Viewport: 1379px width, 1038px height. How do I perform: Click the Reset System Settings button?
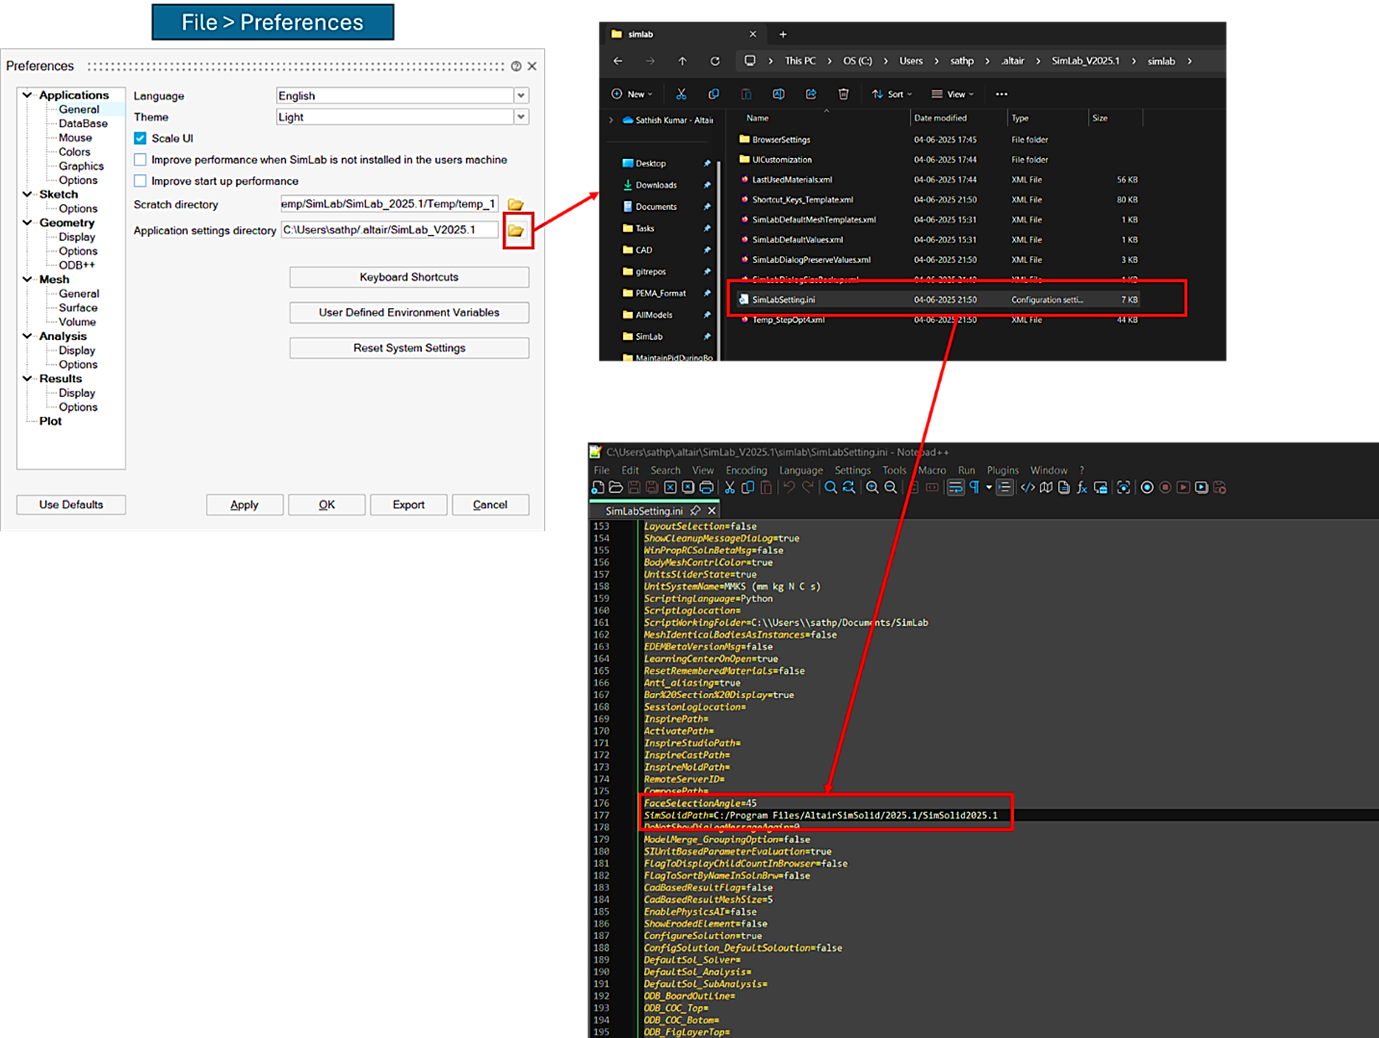pyautogui.click(x=409, y=348)
